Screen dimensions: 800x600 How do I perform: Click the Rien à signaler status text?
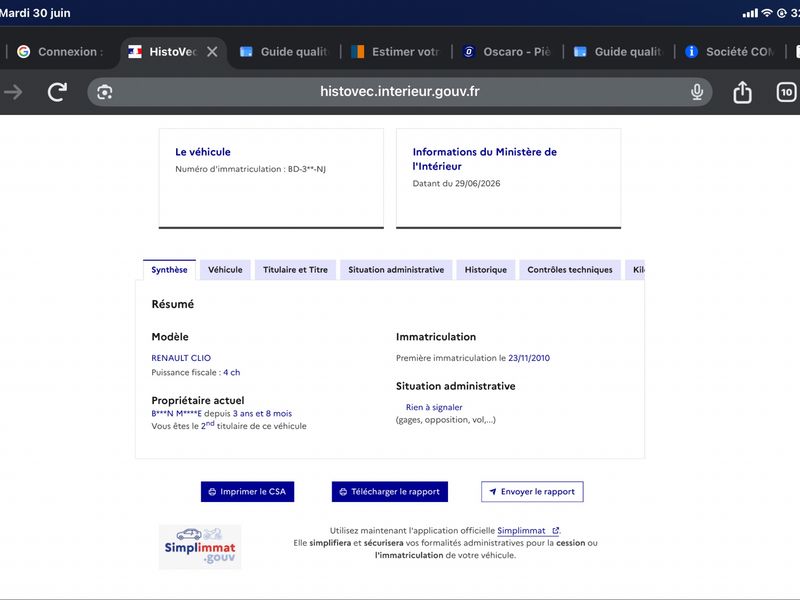tap(434, 407)
